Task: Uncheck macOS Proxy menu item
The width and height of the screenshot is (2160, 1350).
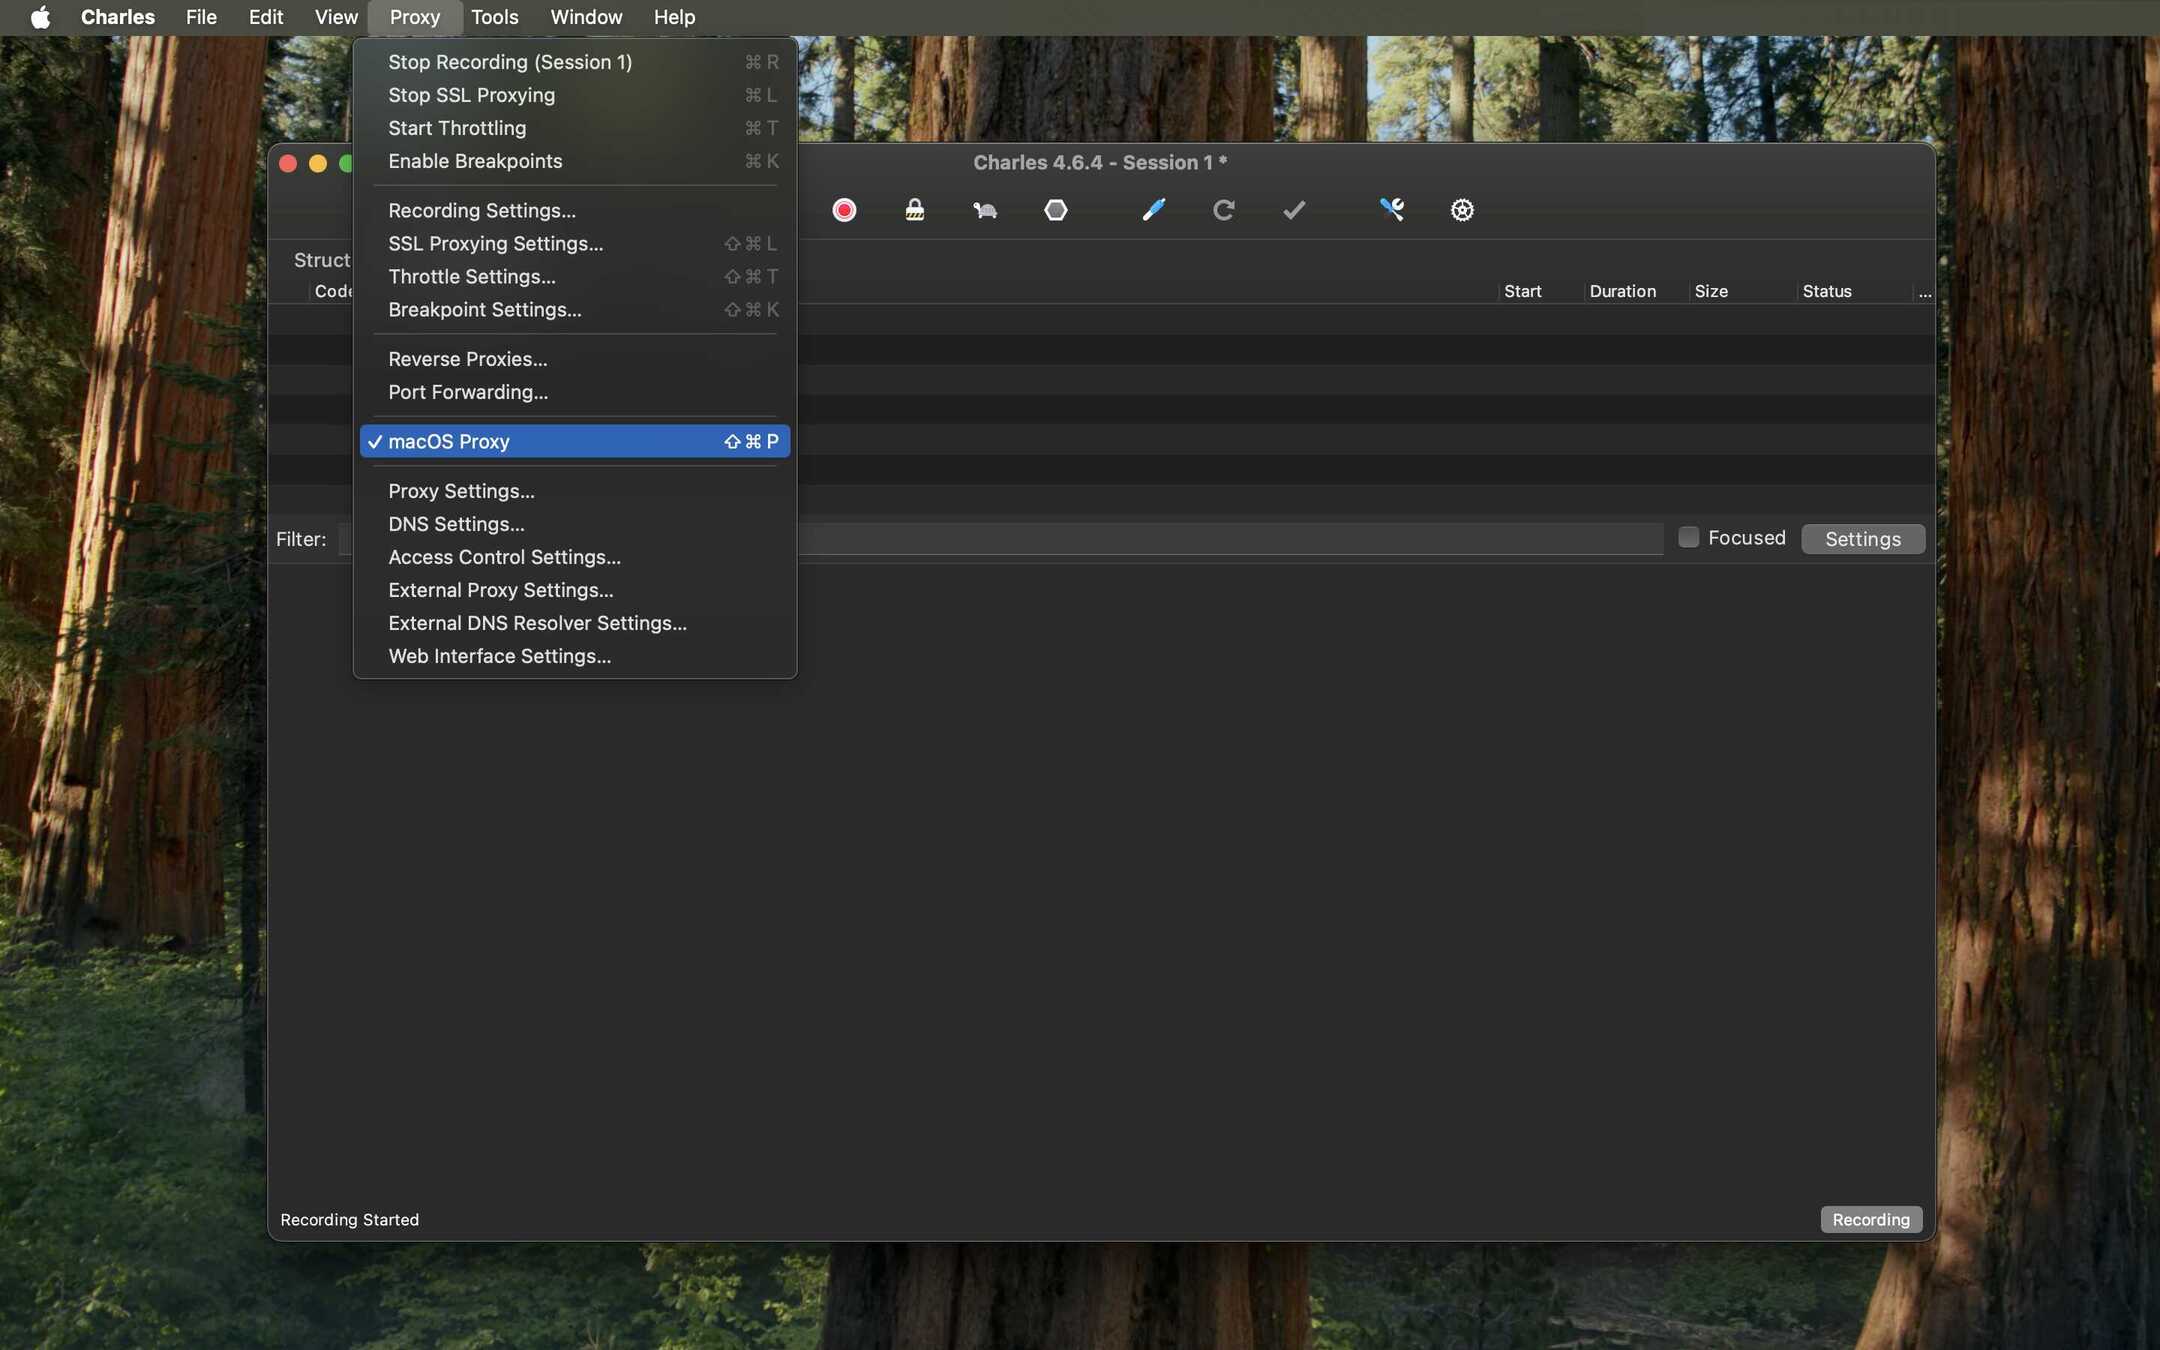Action: pos(575,441)
